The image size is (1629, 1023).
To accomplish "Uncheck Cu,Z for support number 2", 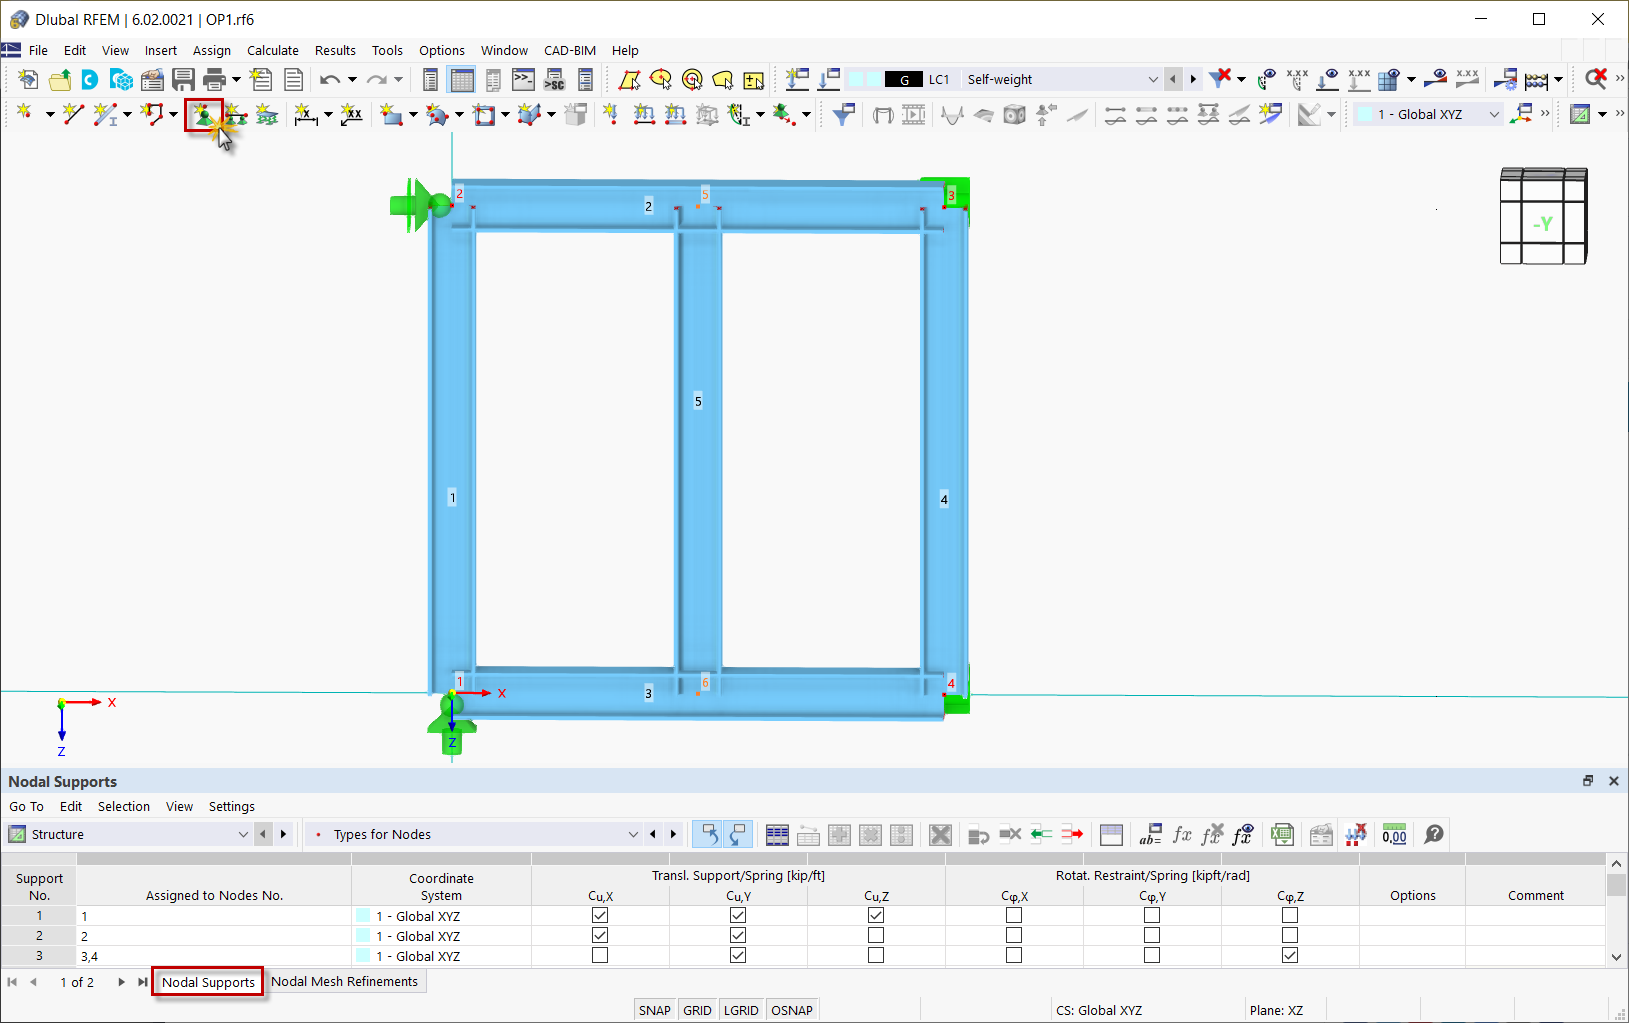I will click(876, 935).
